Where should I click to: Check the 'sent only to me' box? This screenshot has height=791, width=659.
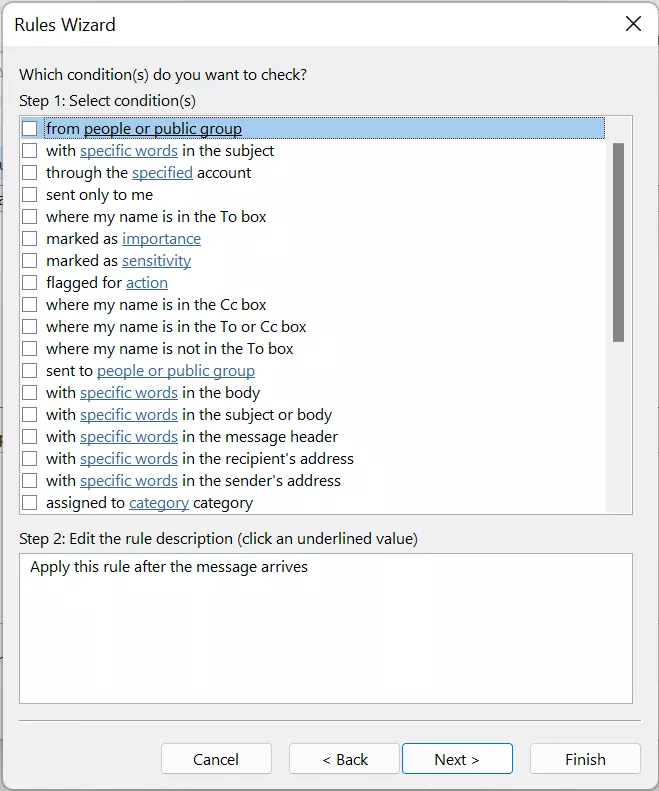[30, 195]
